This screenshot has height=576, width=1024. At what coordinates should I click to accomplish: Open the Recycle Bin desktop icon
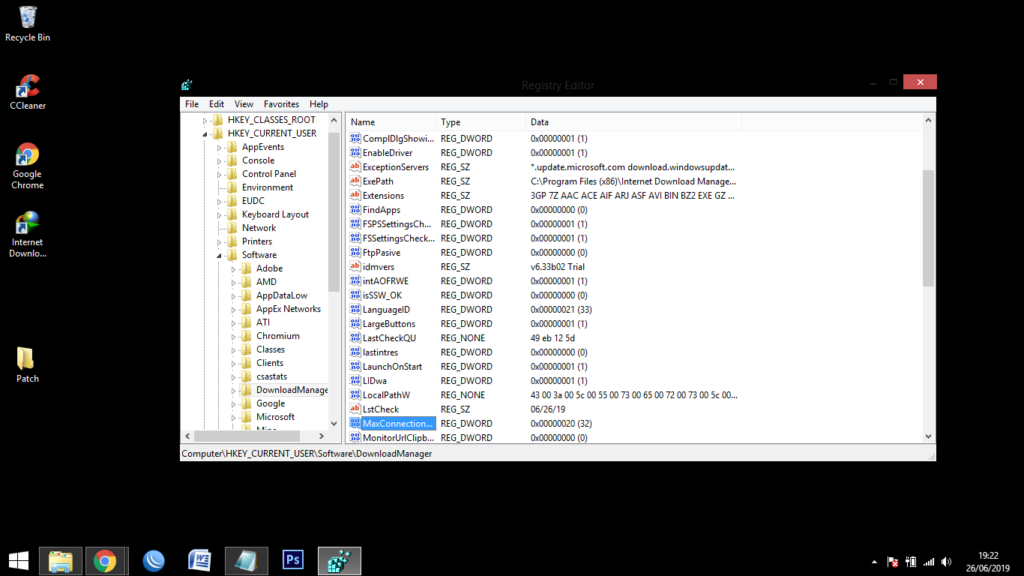click(x=27, y=24)
